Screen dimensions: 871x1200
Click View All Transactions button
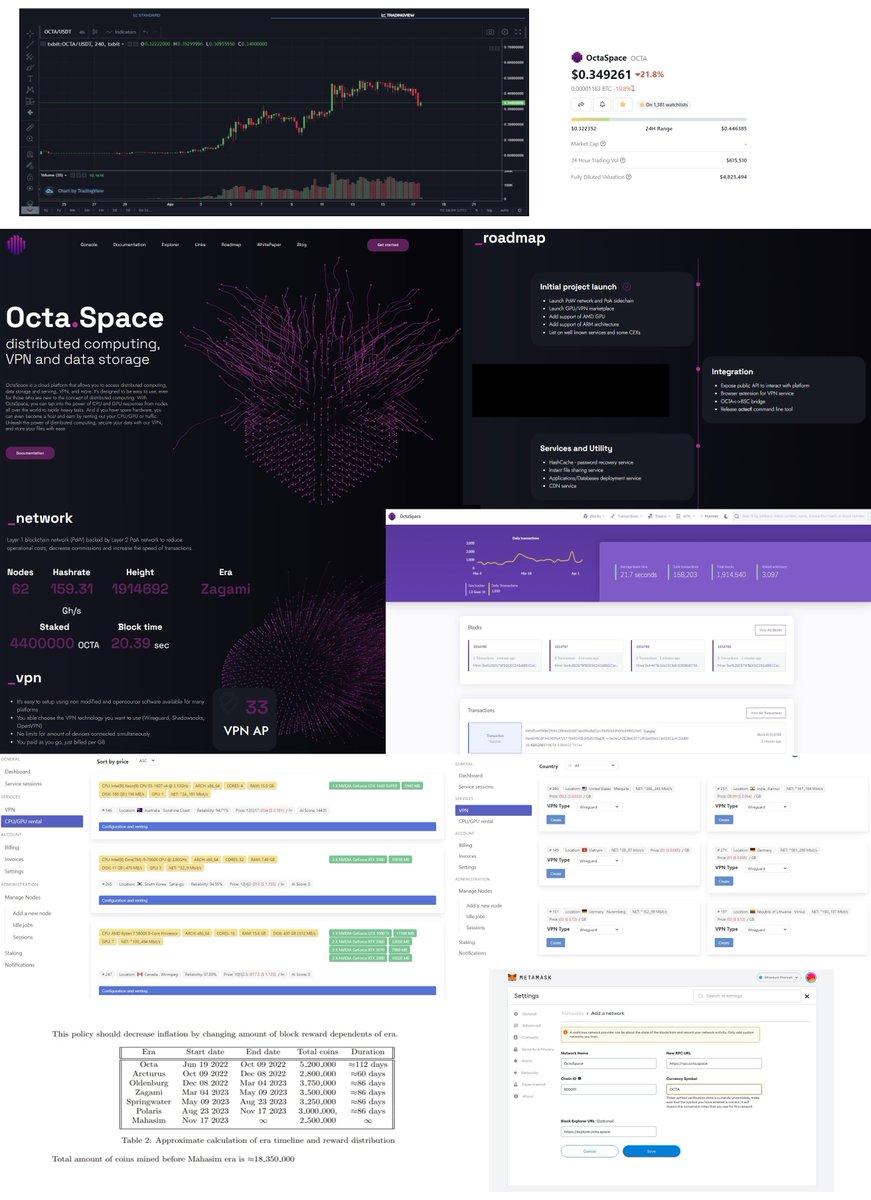point(766,713)
